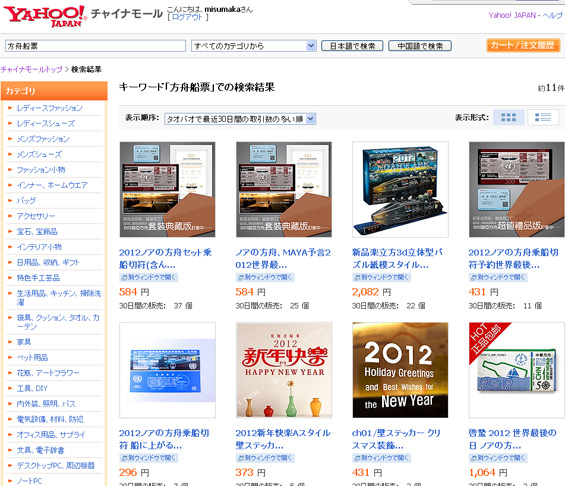
Task: Select ファッション小物 category
Action: click(41, 169)
